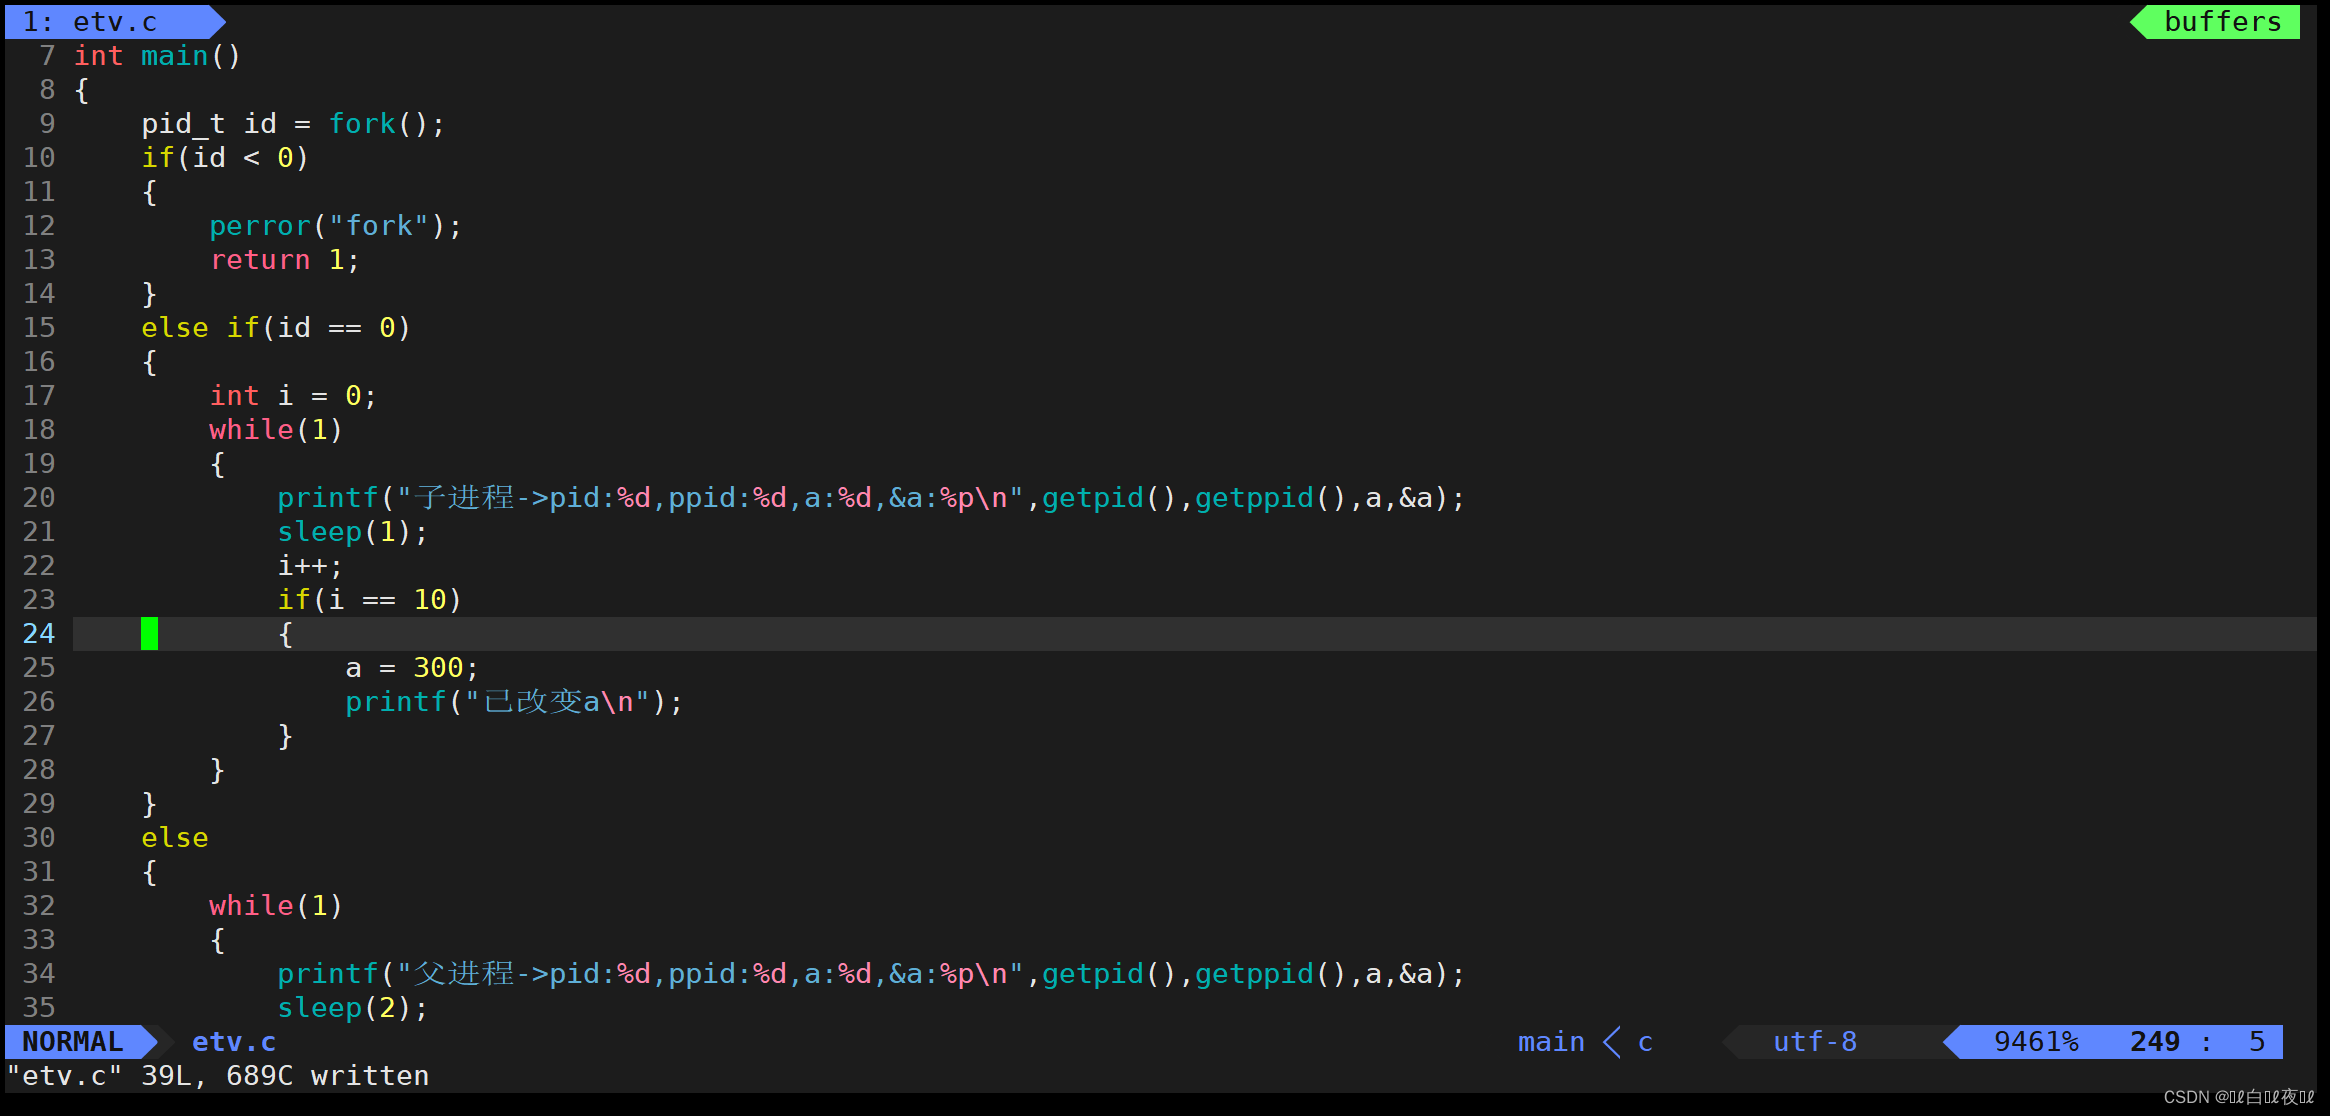Click 'getppid' call on line 20
Viewport: 2330px width, 1116px height.
pyautogui.click(x=1254, y=498)
